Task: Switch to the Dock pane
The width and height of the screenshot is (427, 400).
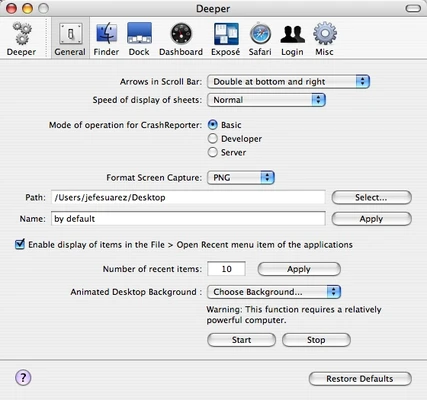Action: click(139, 39)
